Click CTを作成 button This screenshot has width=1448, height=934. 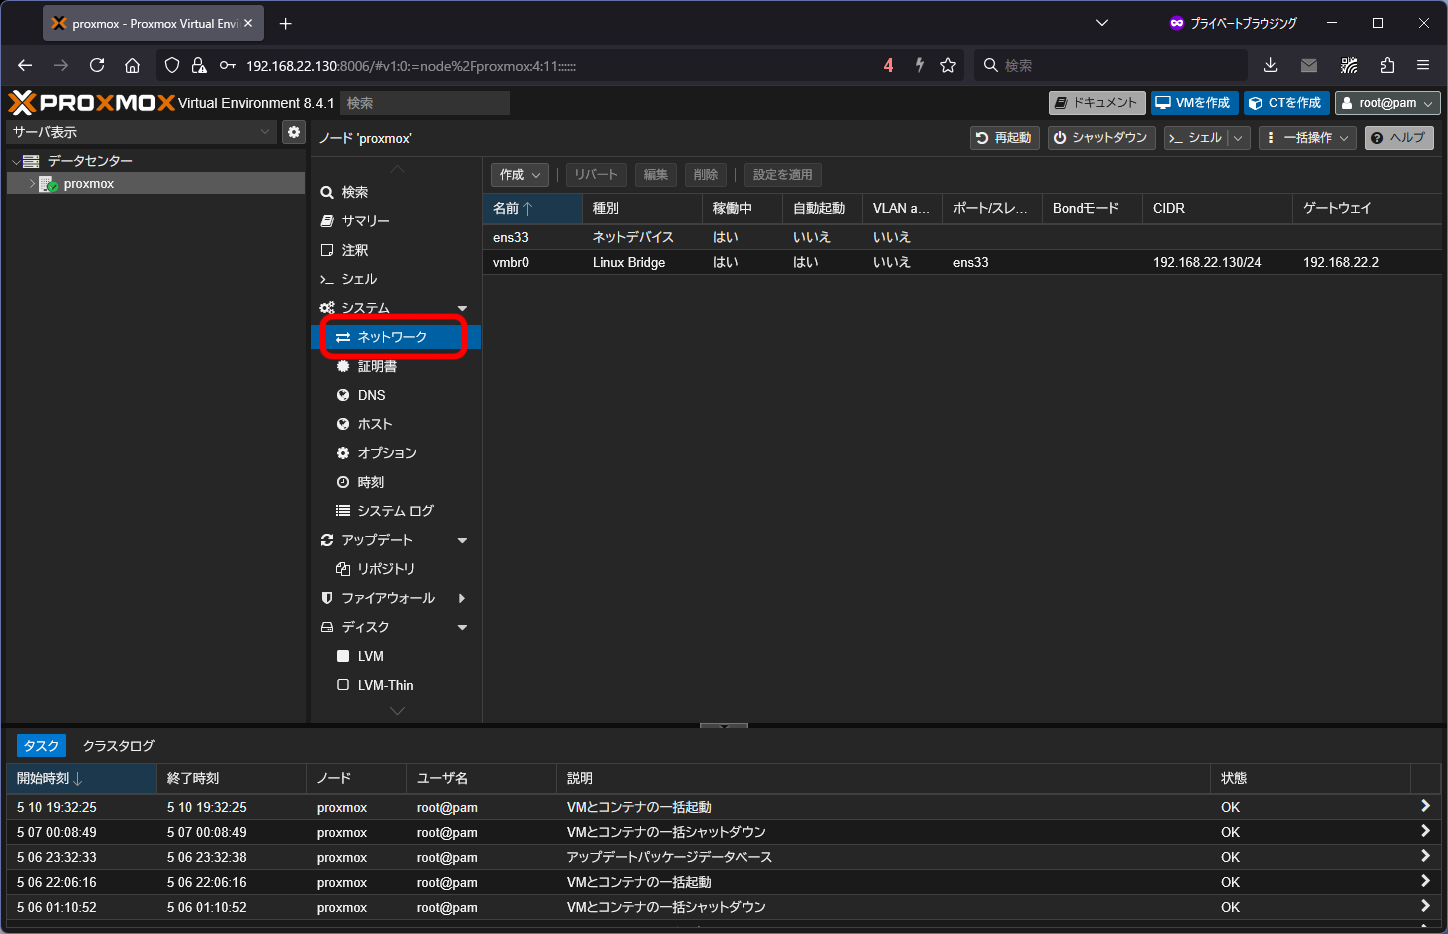(1287, 103)
